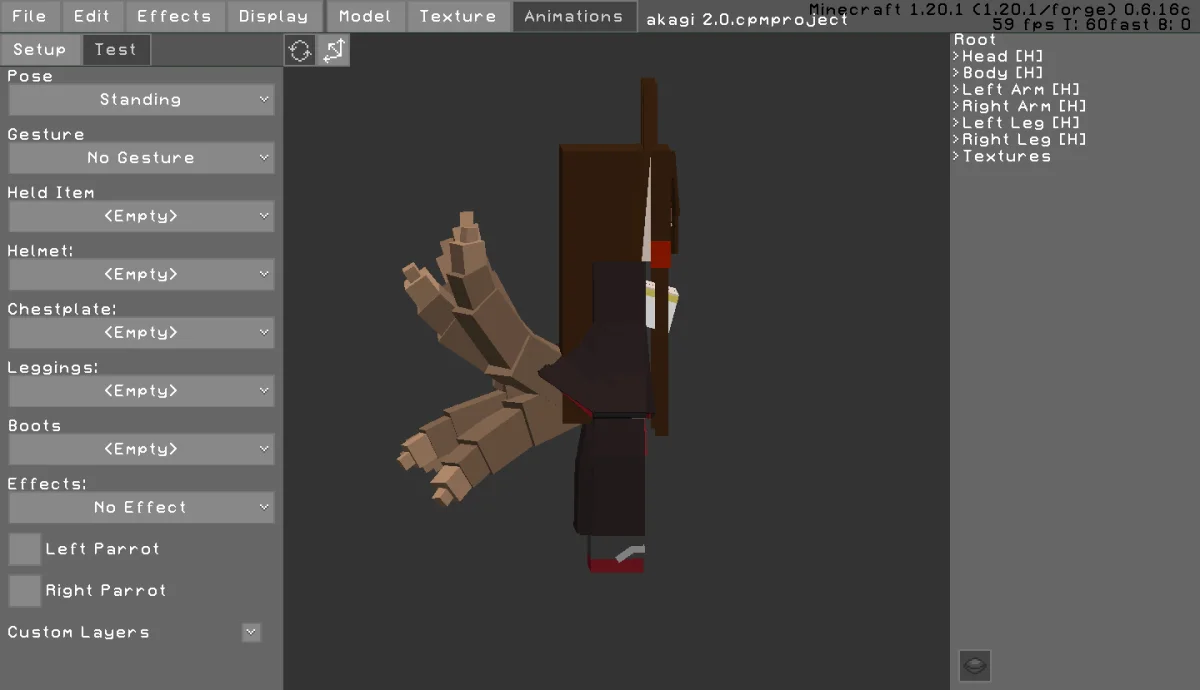Expand the Head [H] tree node
The width and height of the screenshot is (1200, 690).
(x=957, y=56)
